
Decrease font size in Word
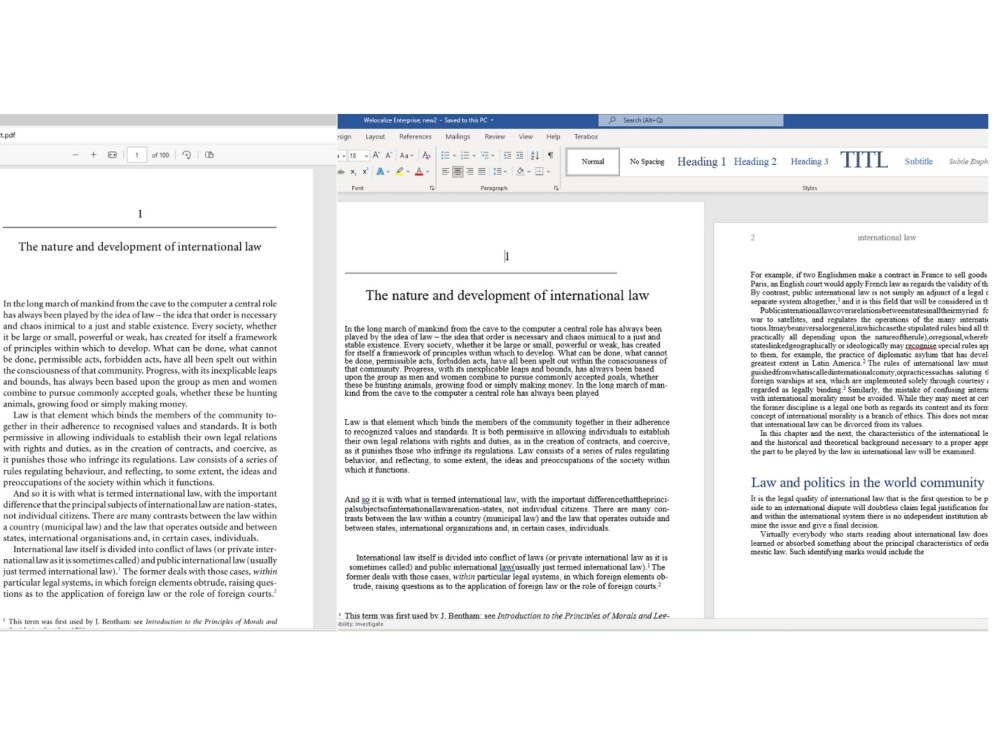tap(388, 155)
